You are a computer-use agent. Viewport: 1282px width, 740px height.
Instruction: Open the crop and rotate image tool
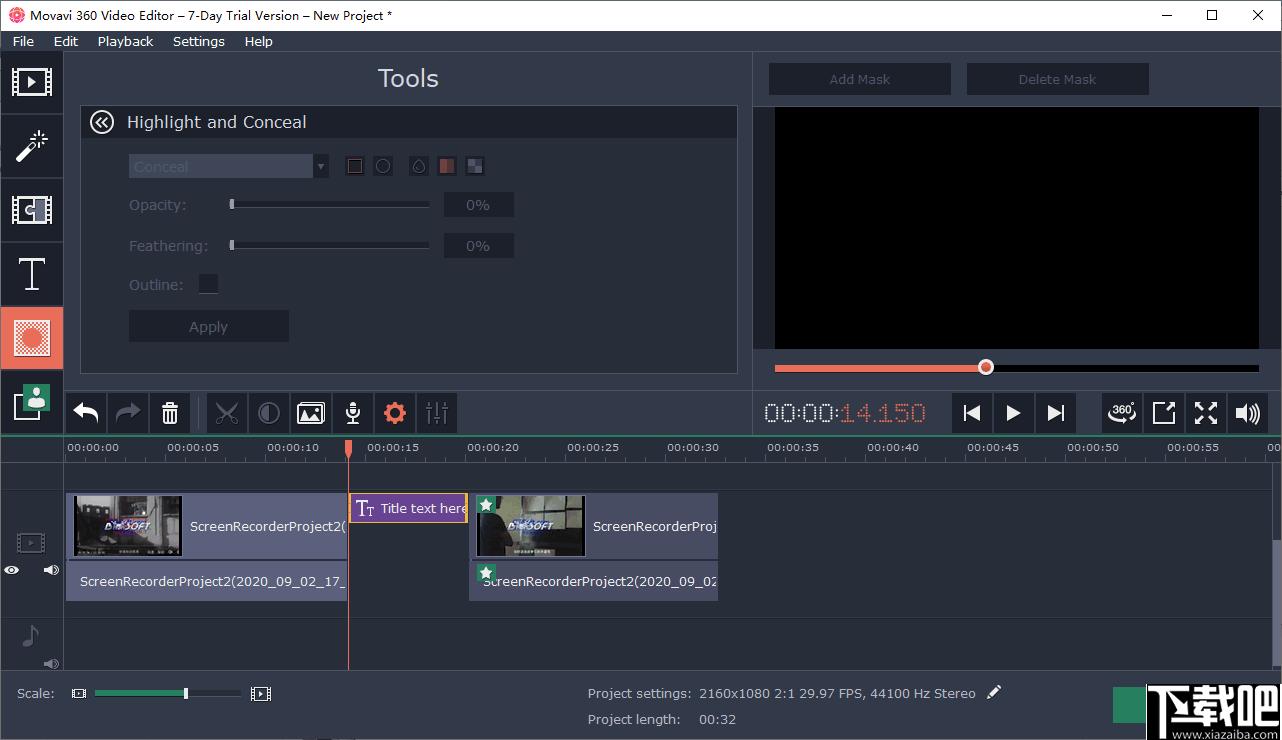pos(311,413)
